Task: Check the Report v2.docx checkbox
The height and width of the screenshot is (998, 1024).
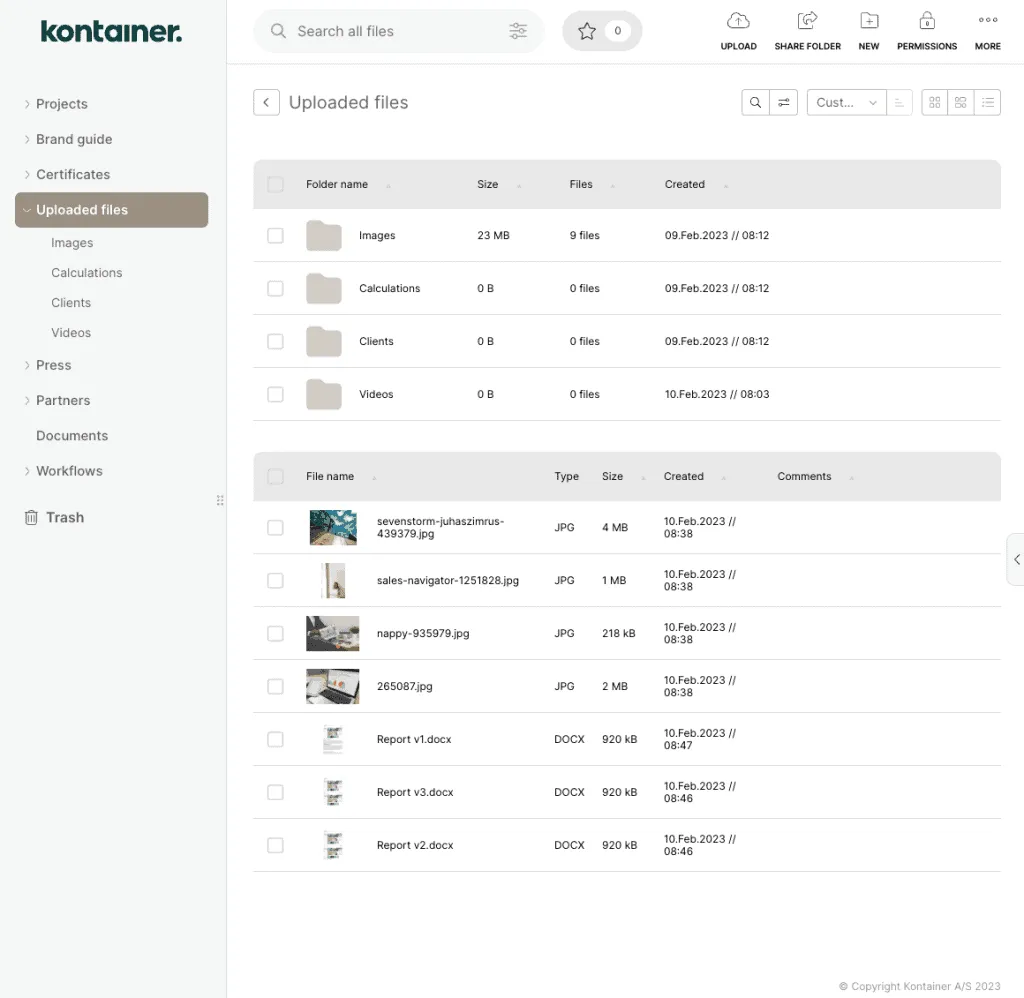Action: point(276,845)
